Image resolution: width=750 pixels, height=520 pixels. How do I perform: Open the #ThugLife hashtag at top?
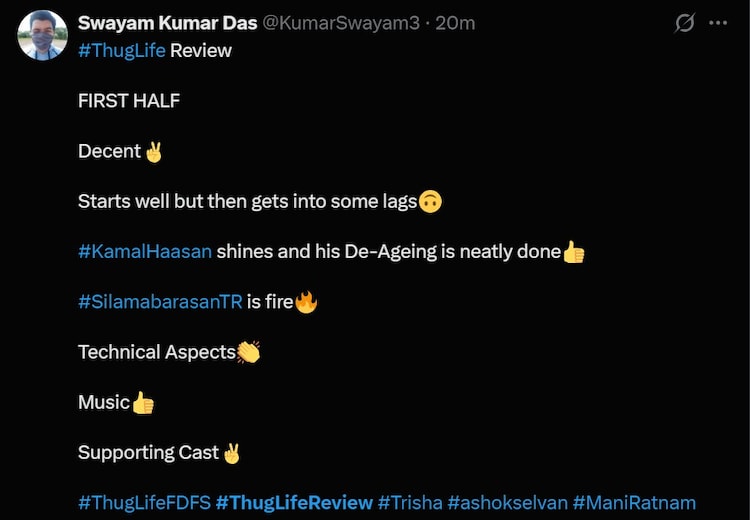[121, 50]
